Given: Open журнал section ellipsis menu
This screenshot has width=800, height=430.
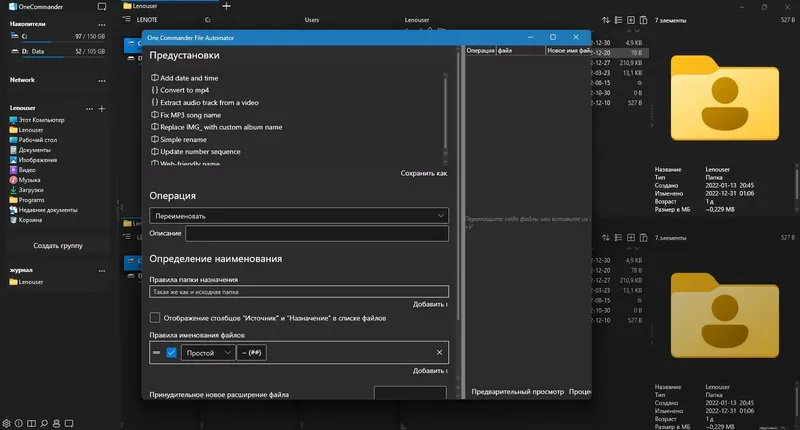Looking at the screenshot, I should [102, 271].
